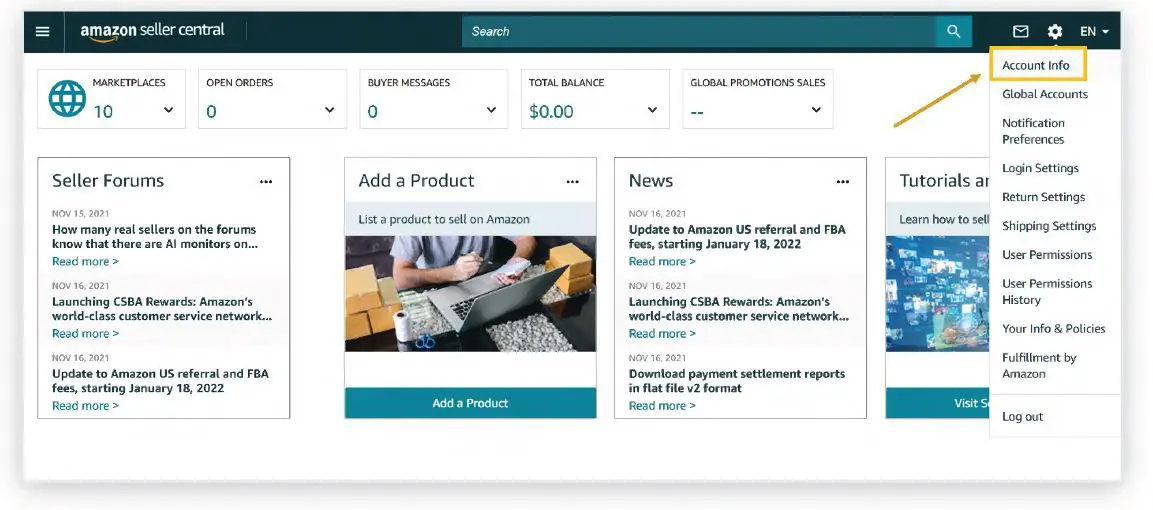The width and height of the screenshot is (1153, 510).
Task: Open Your Info & Policies menu item
Action: point(1054,328)
